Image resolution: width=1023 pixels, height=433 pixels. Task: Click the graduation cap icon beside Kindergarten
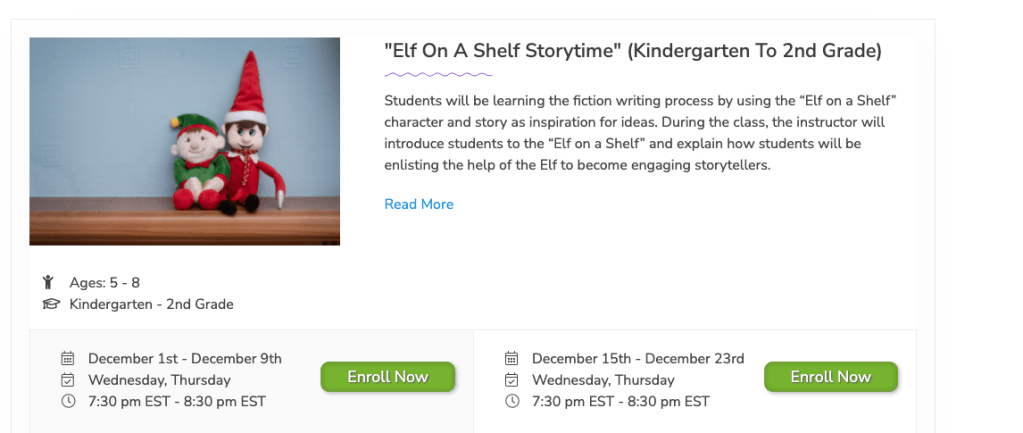pyautogui.click(x=50, y=304)
